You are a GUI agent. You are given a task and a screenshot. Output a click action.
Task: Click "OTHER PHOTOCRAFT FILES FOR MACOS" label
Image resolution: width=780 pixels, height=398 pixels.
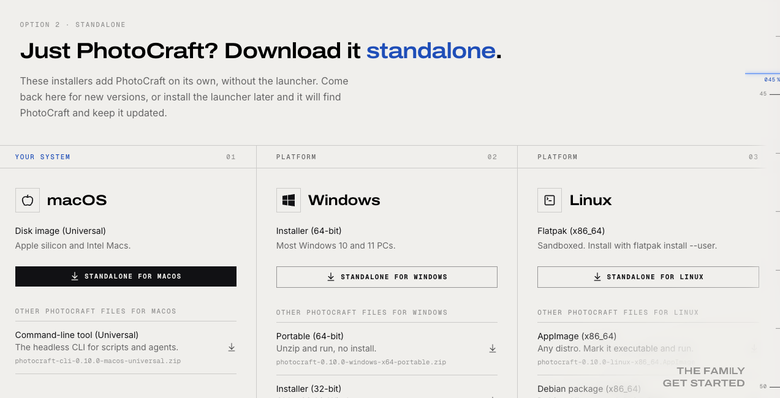(96, 311)
